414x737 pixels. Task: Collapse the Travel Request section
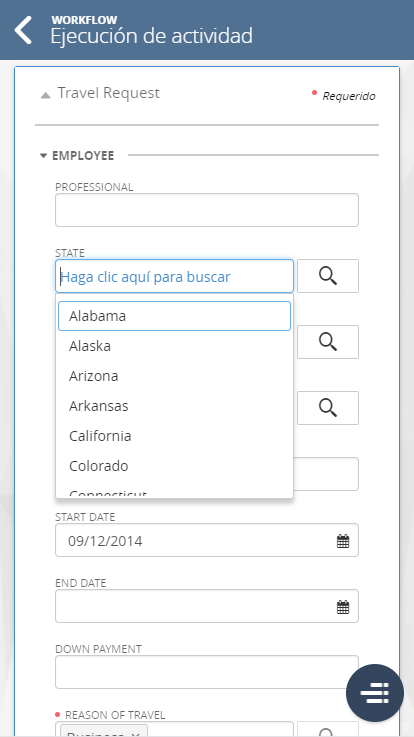pyautogui.click(x=45, y=95)
